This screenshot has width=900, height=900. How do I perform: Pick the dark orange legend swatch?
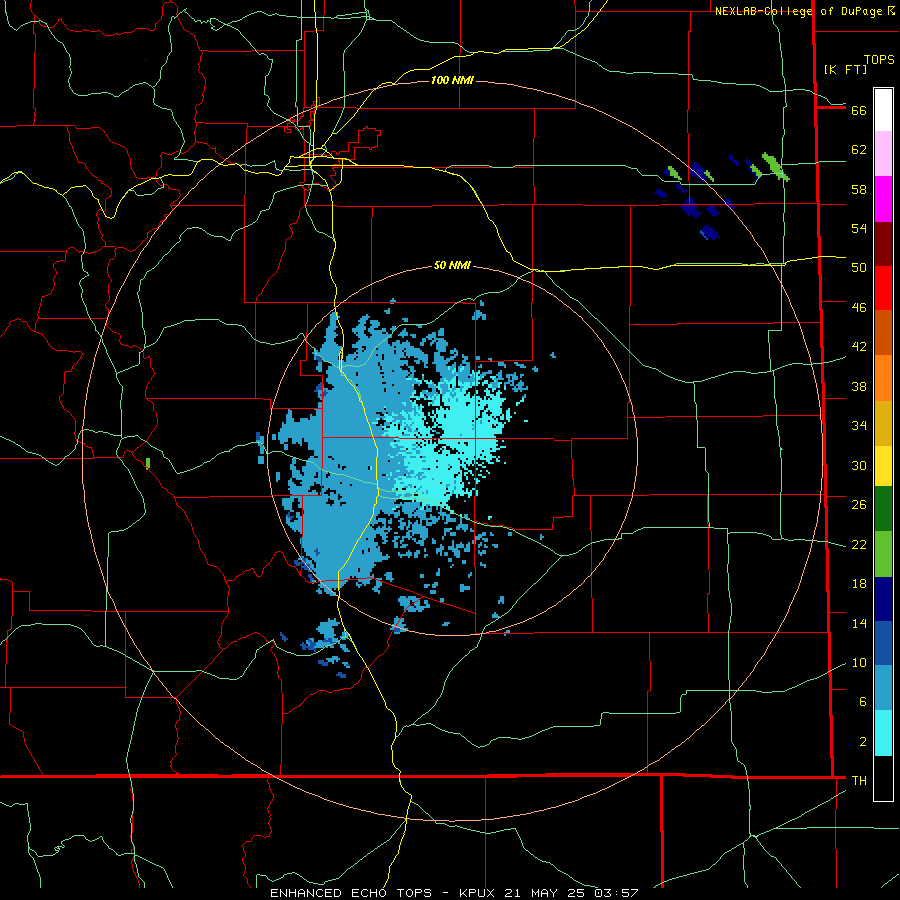pyautogui.click(x=883, y=333)
